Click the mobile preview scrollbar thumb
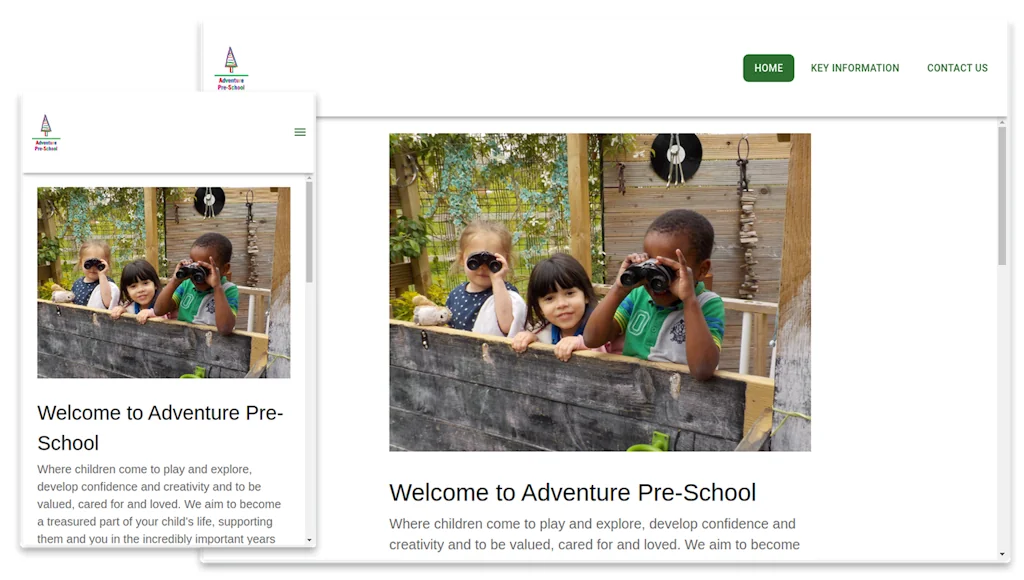Image resolution: width=1024 pixels, height=580 pixels. click(x=309, y=232)
